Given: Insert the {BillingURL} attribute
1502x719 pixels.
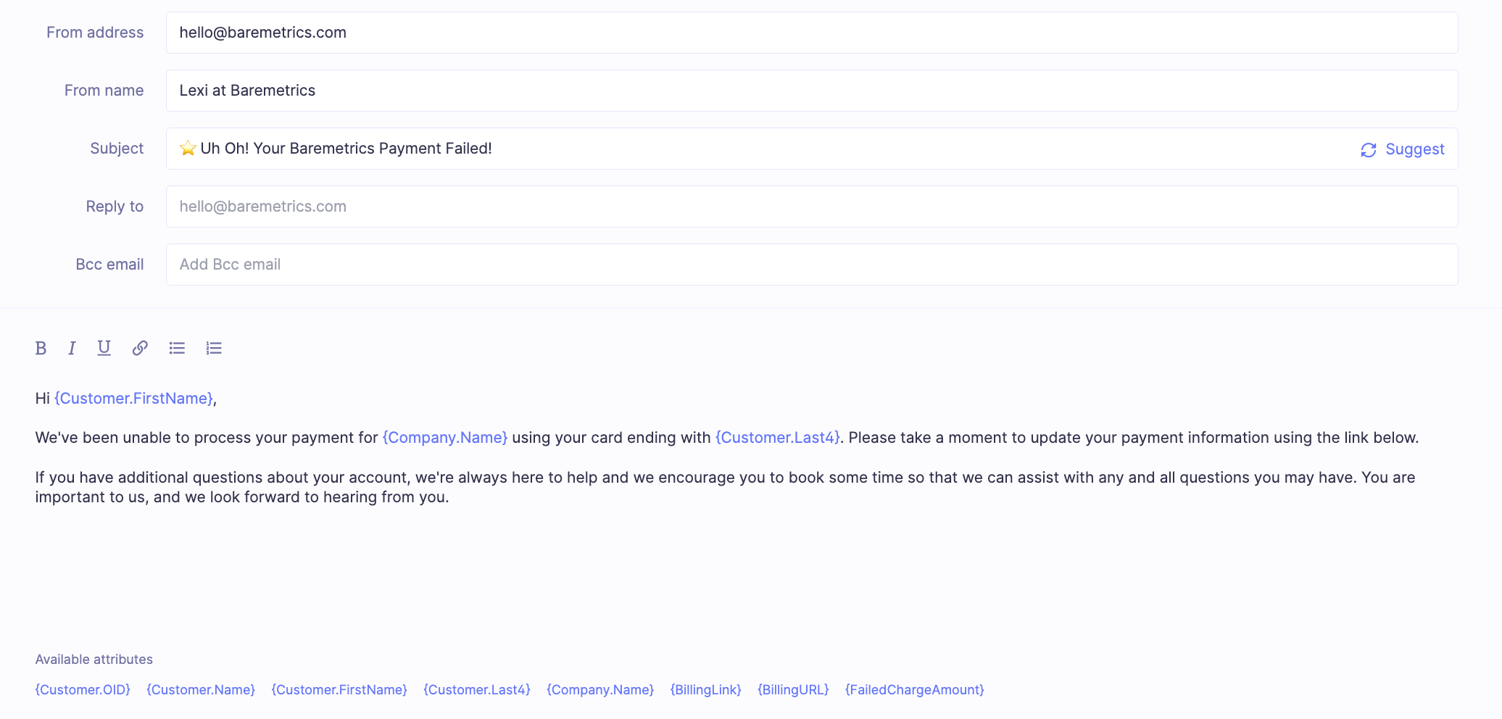Looking at the screenshot, I should (793, 690).
